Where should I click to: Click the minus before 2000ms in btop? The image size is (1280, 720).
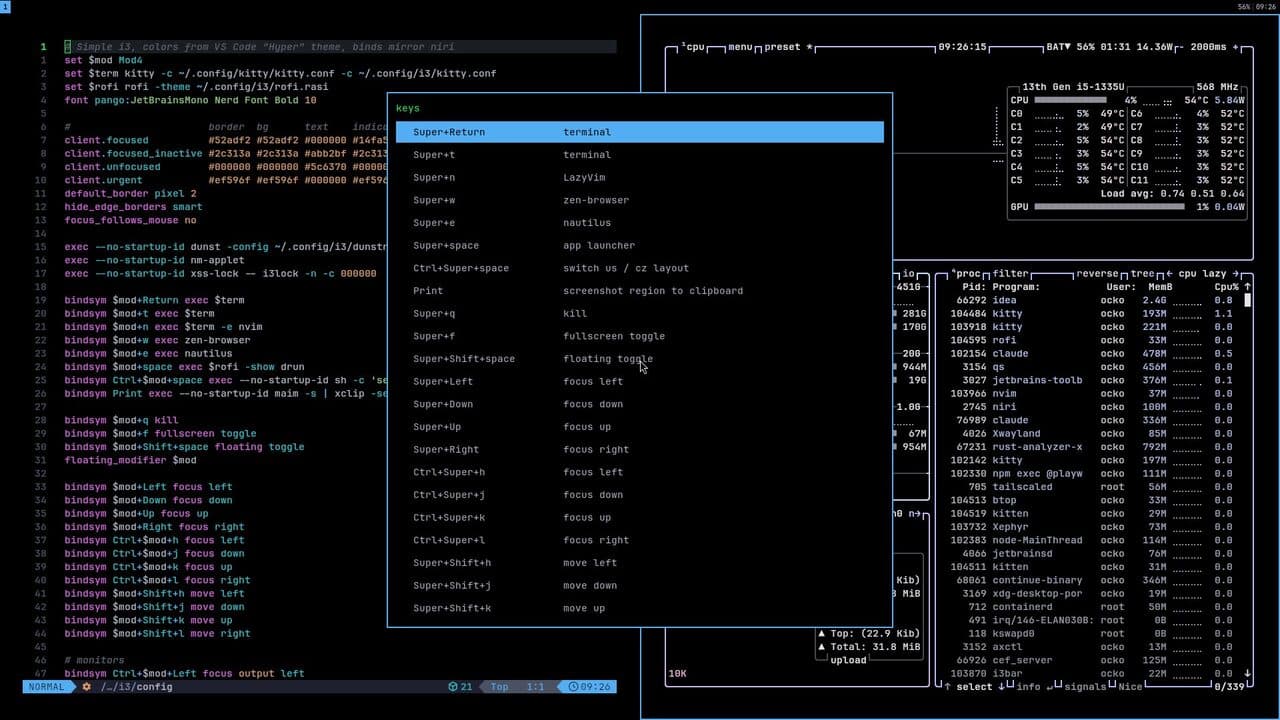1182,47
